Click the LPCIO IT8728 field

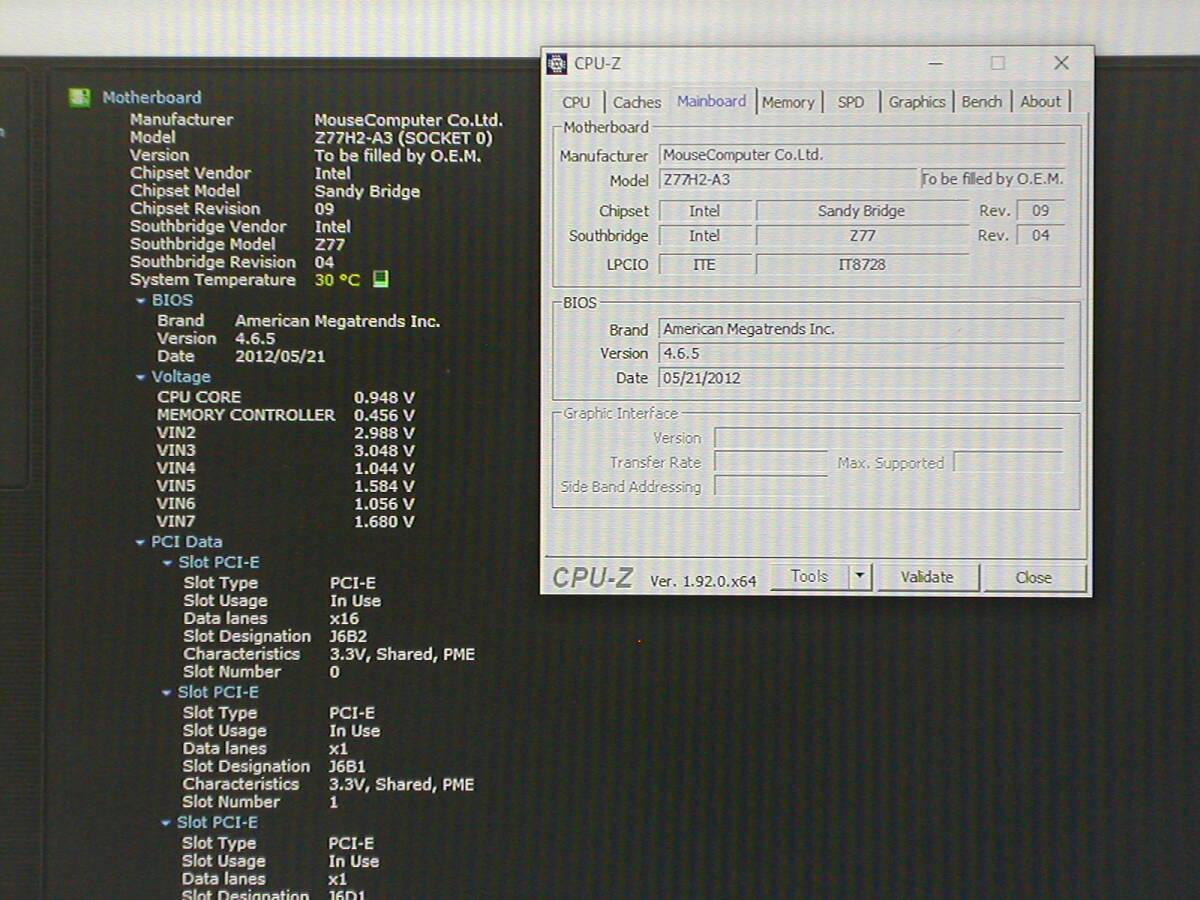point(862,265)
